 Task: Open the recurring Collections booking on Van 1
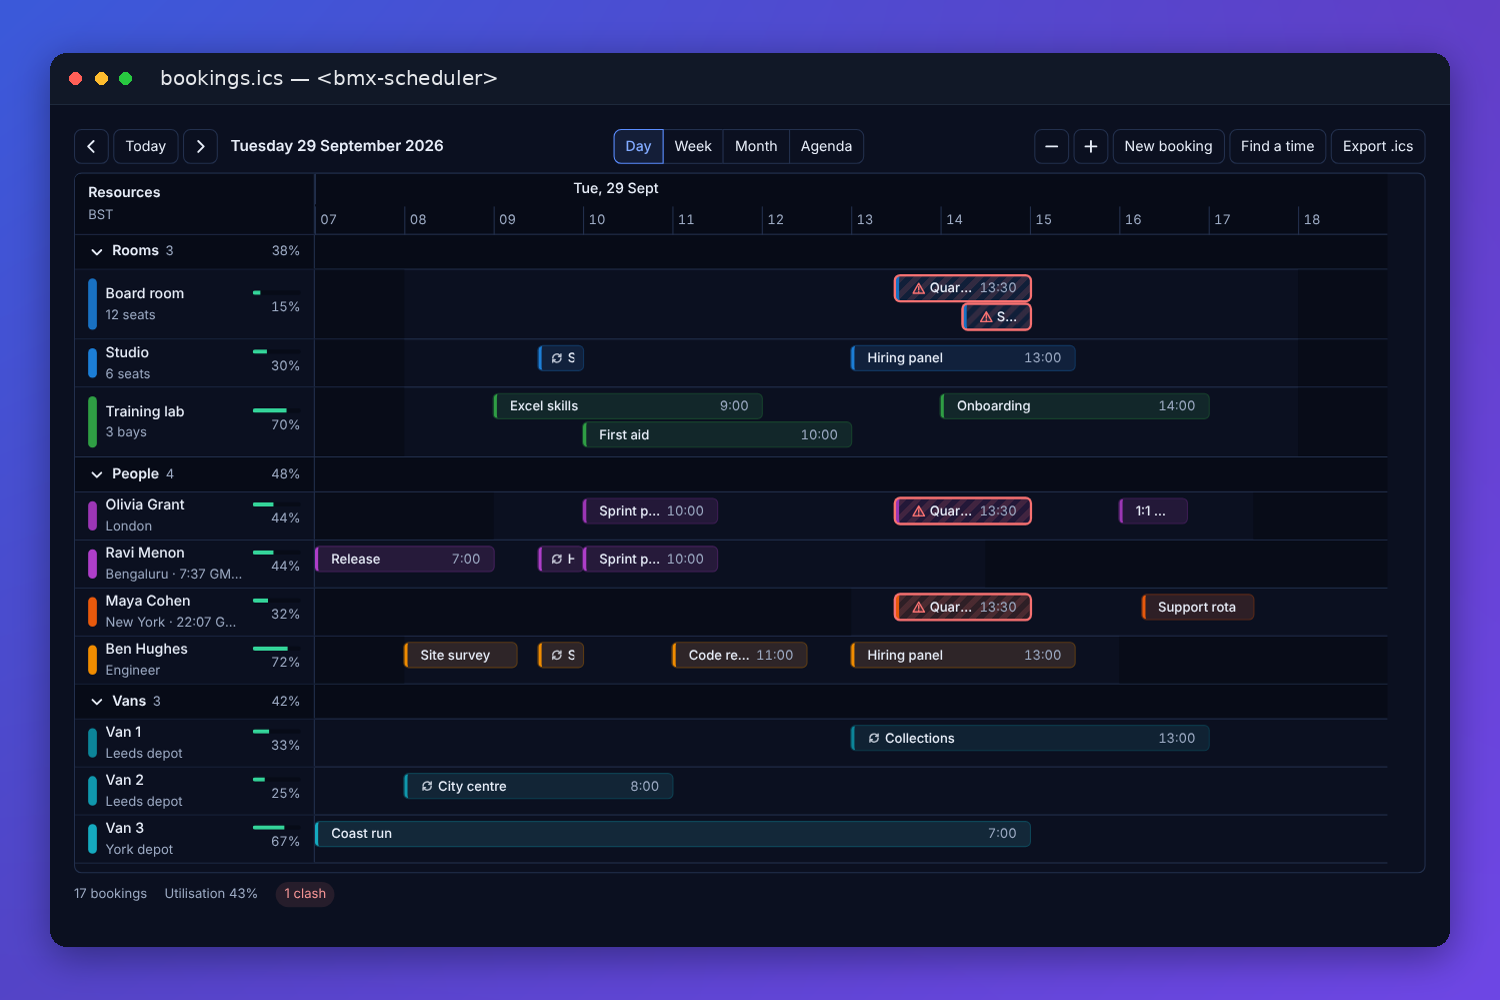[1030, 738]
